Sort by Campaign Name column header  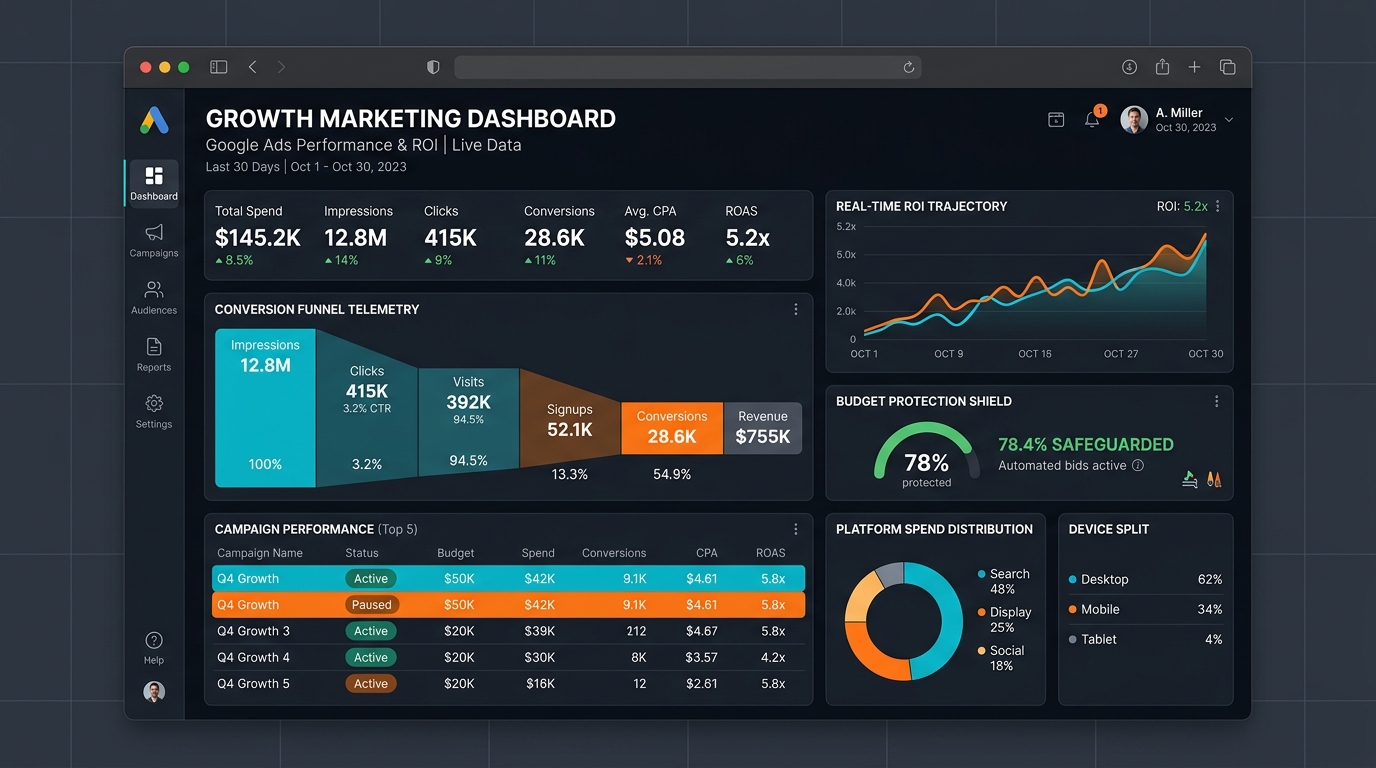[x=260, y=553]
